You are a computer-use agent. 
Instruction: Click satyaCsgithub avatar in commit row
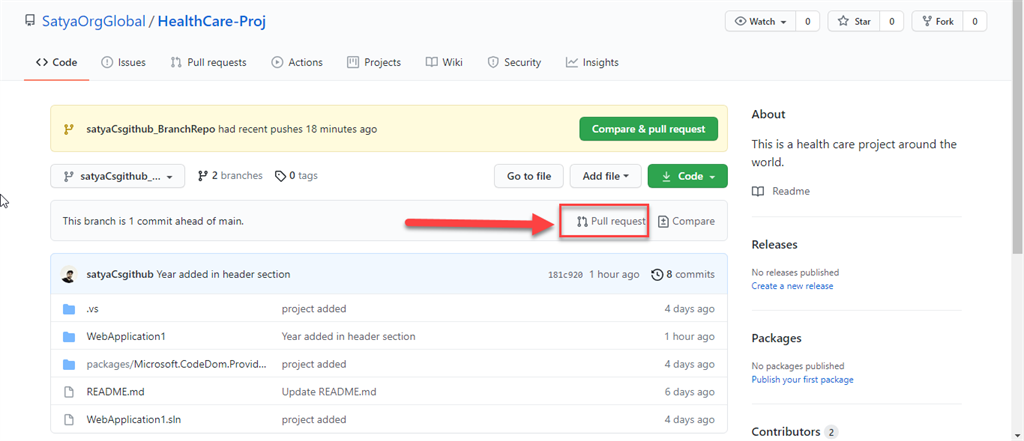pyautogui.click(x=69, y=274)
